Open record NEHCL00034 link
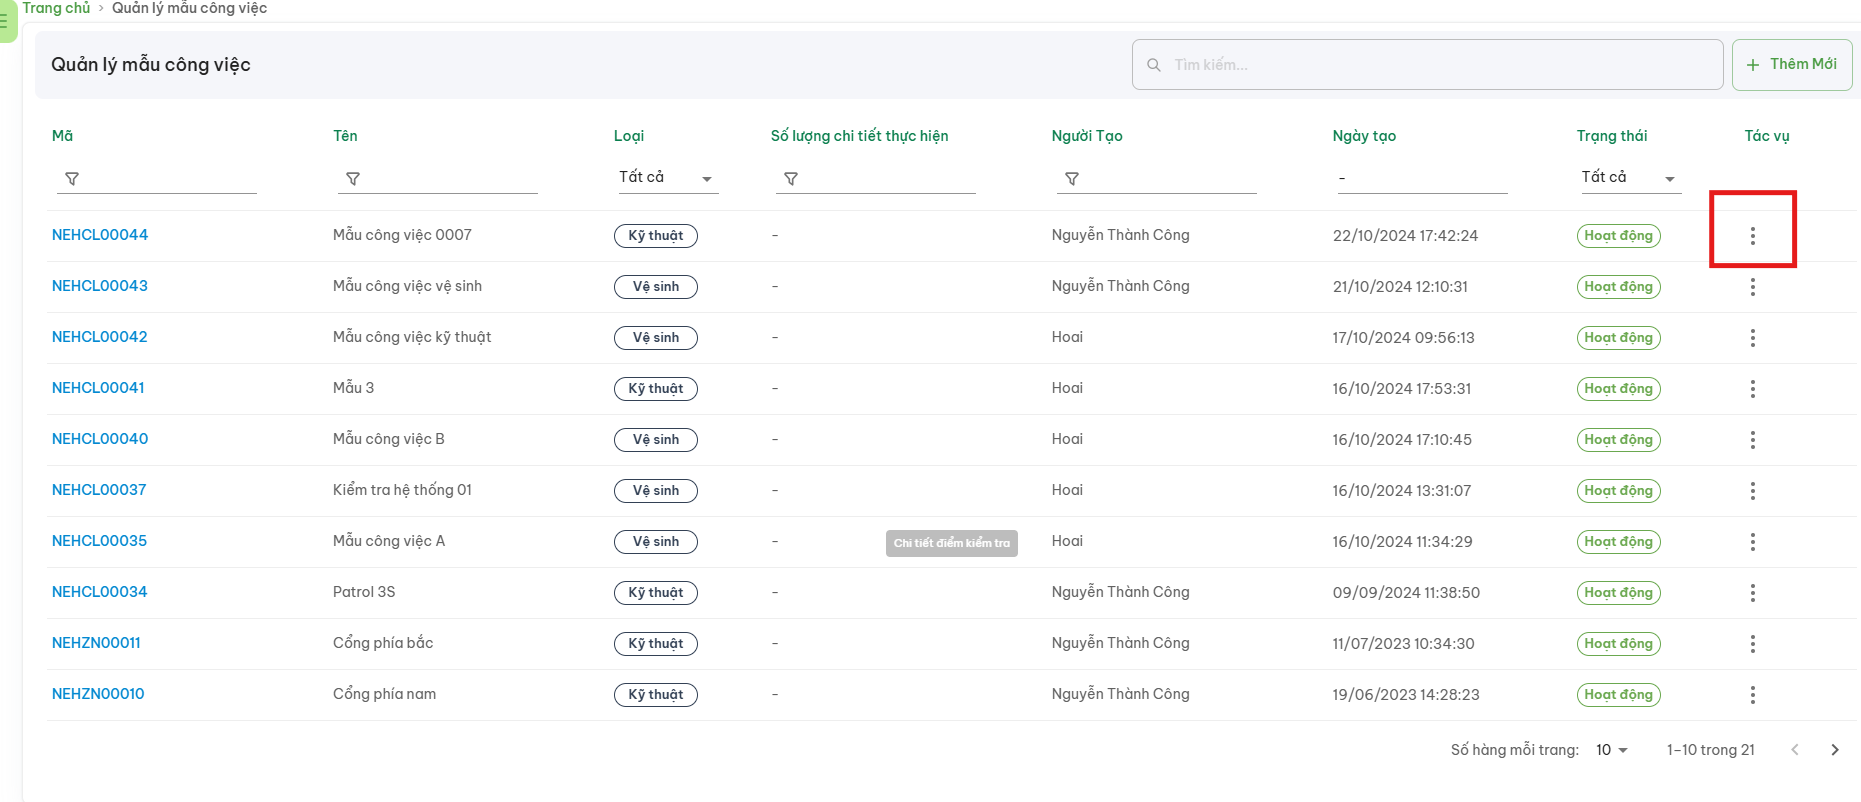 coord(99,592)
